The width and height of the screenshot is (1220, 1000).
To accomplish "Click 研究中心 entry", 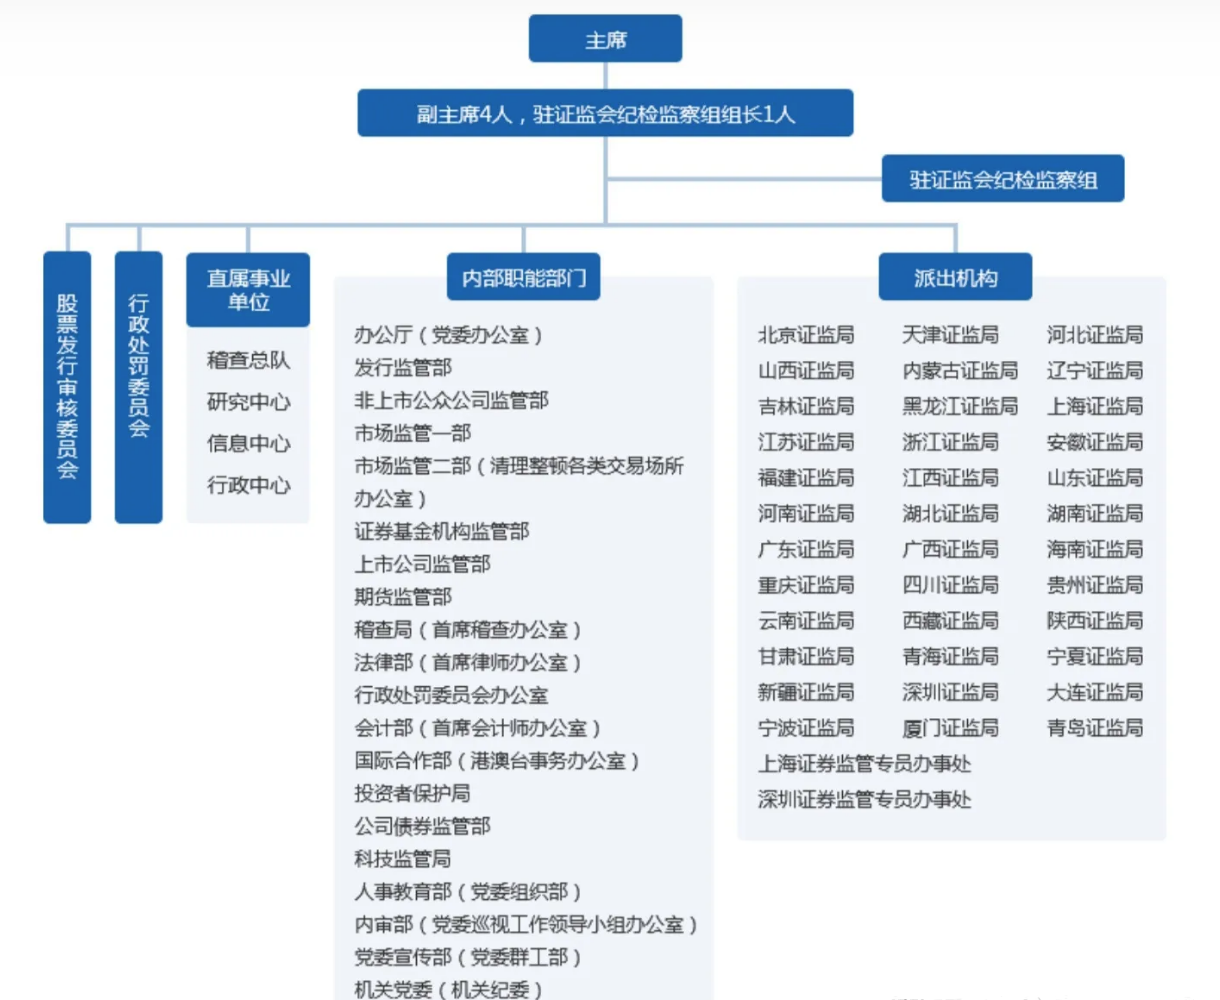I will [248, 402].
